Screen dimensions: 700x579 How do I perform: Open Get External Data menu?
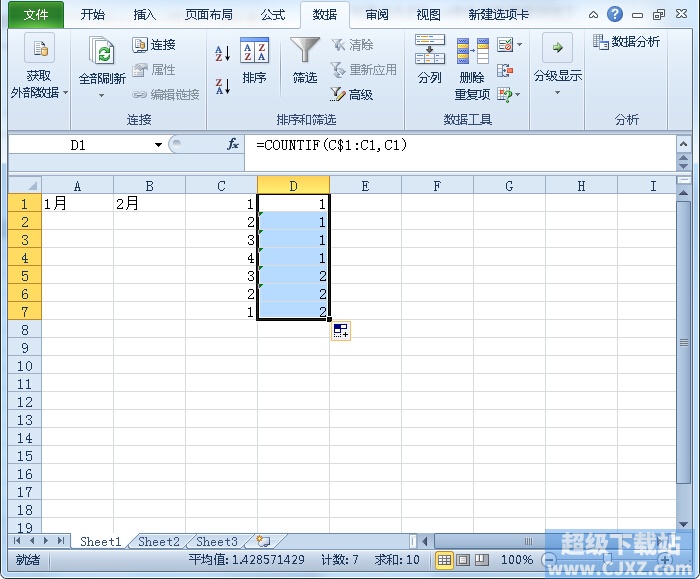[39, 67]
